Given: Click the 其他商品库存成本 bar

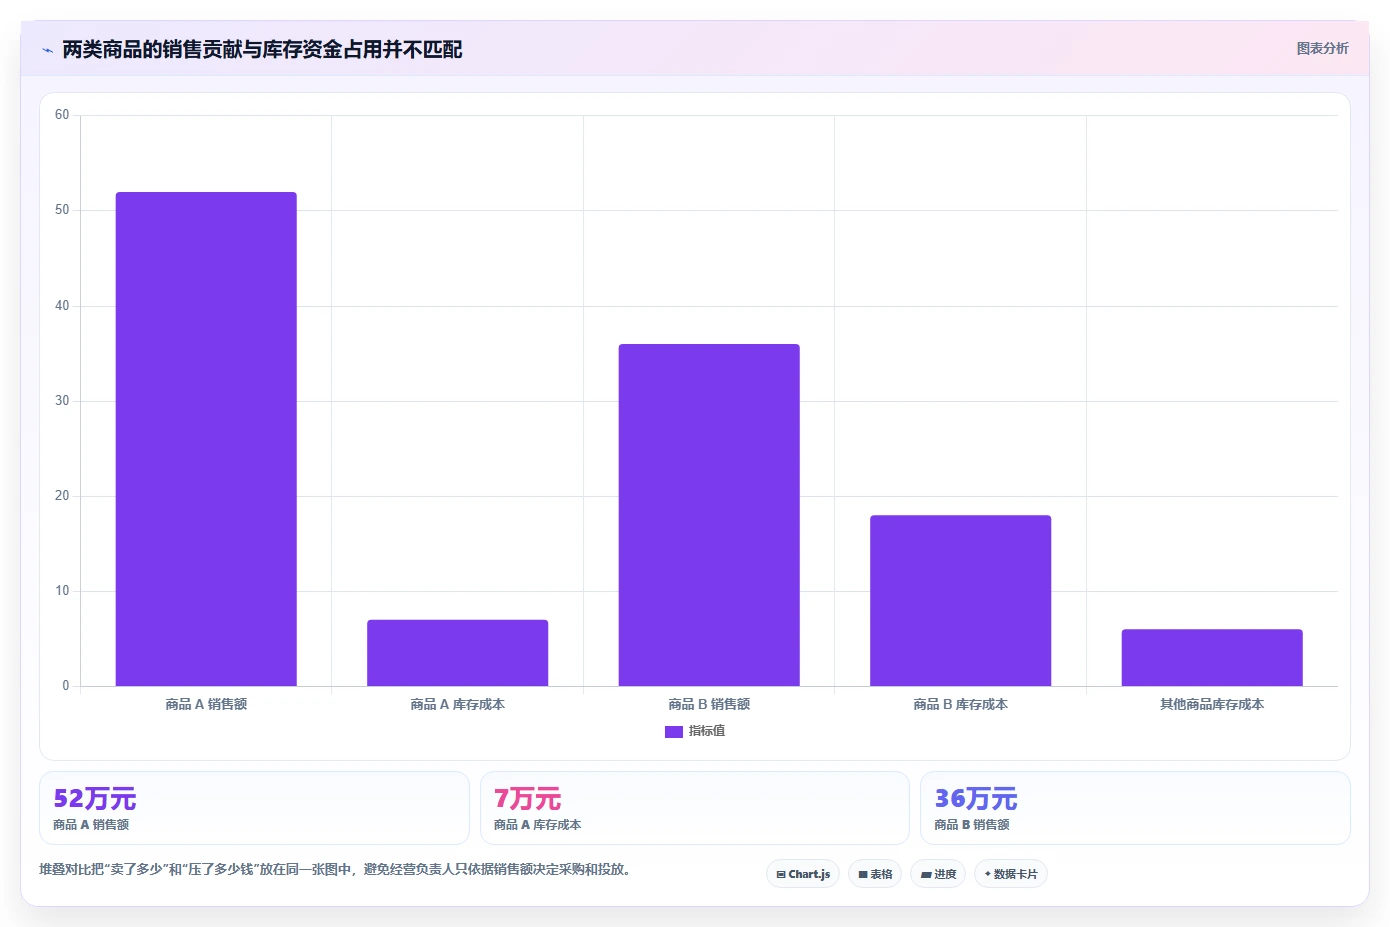Looking at the screenshot, I should coord(1212,658).
